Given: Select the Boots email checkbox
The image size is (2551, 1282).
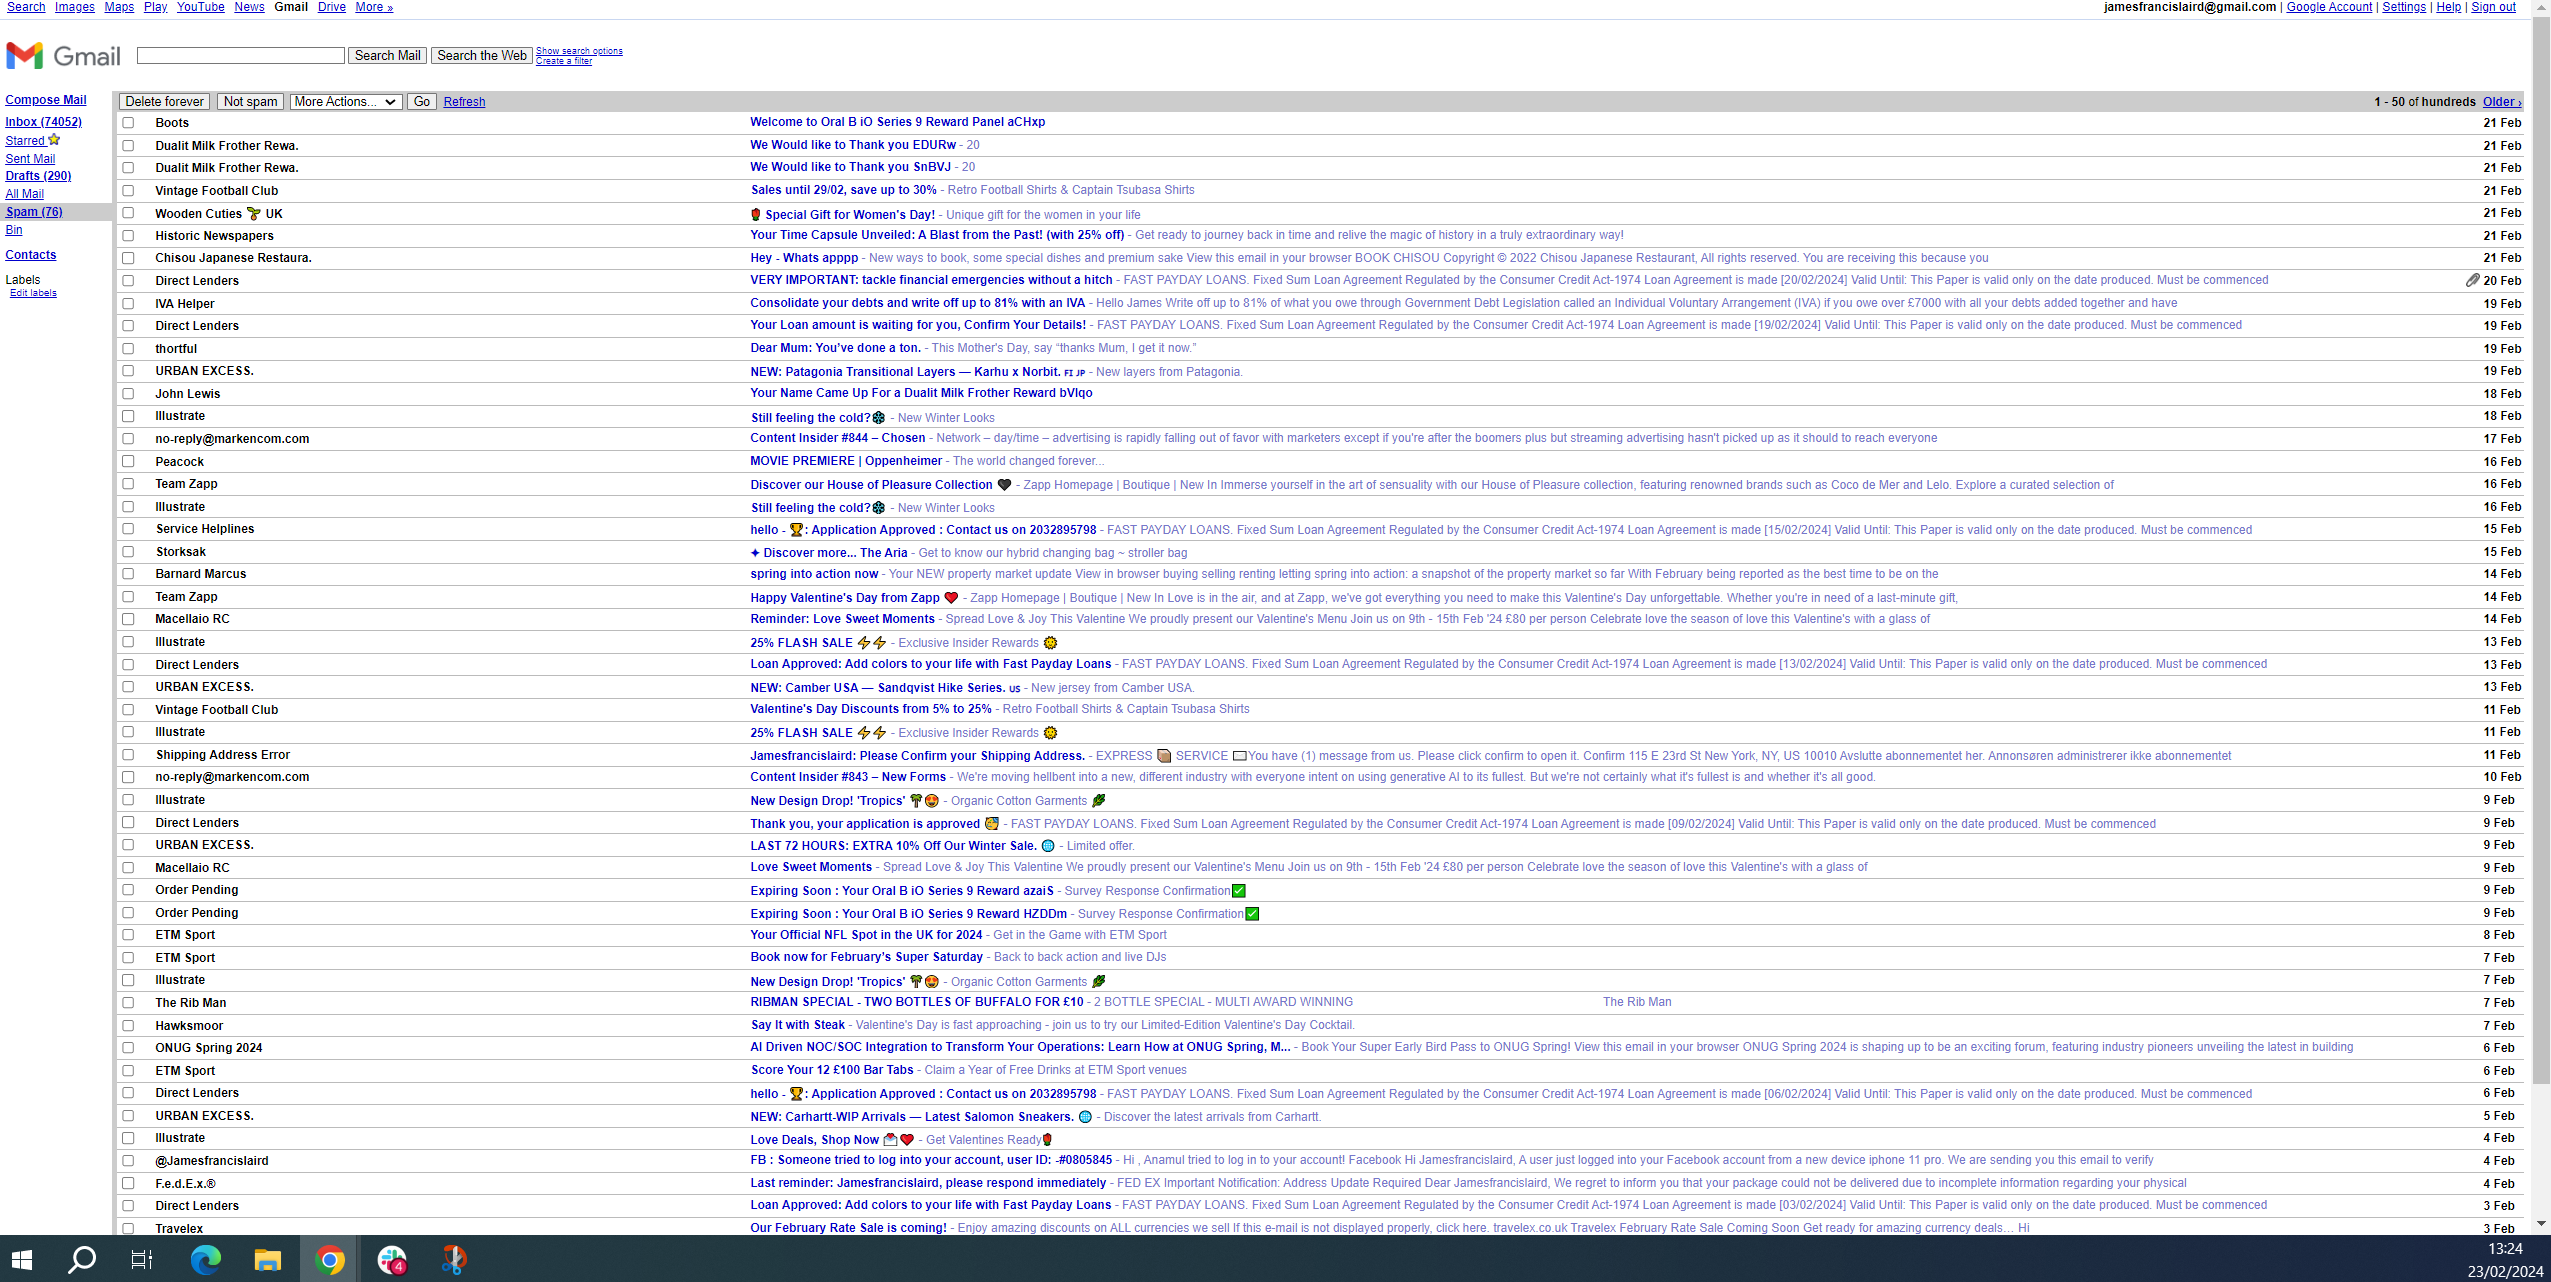Looking at the screenshot, I should coord(128,123).
